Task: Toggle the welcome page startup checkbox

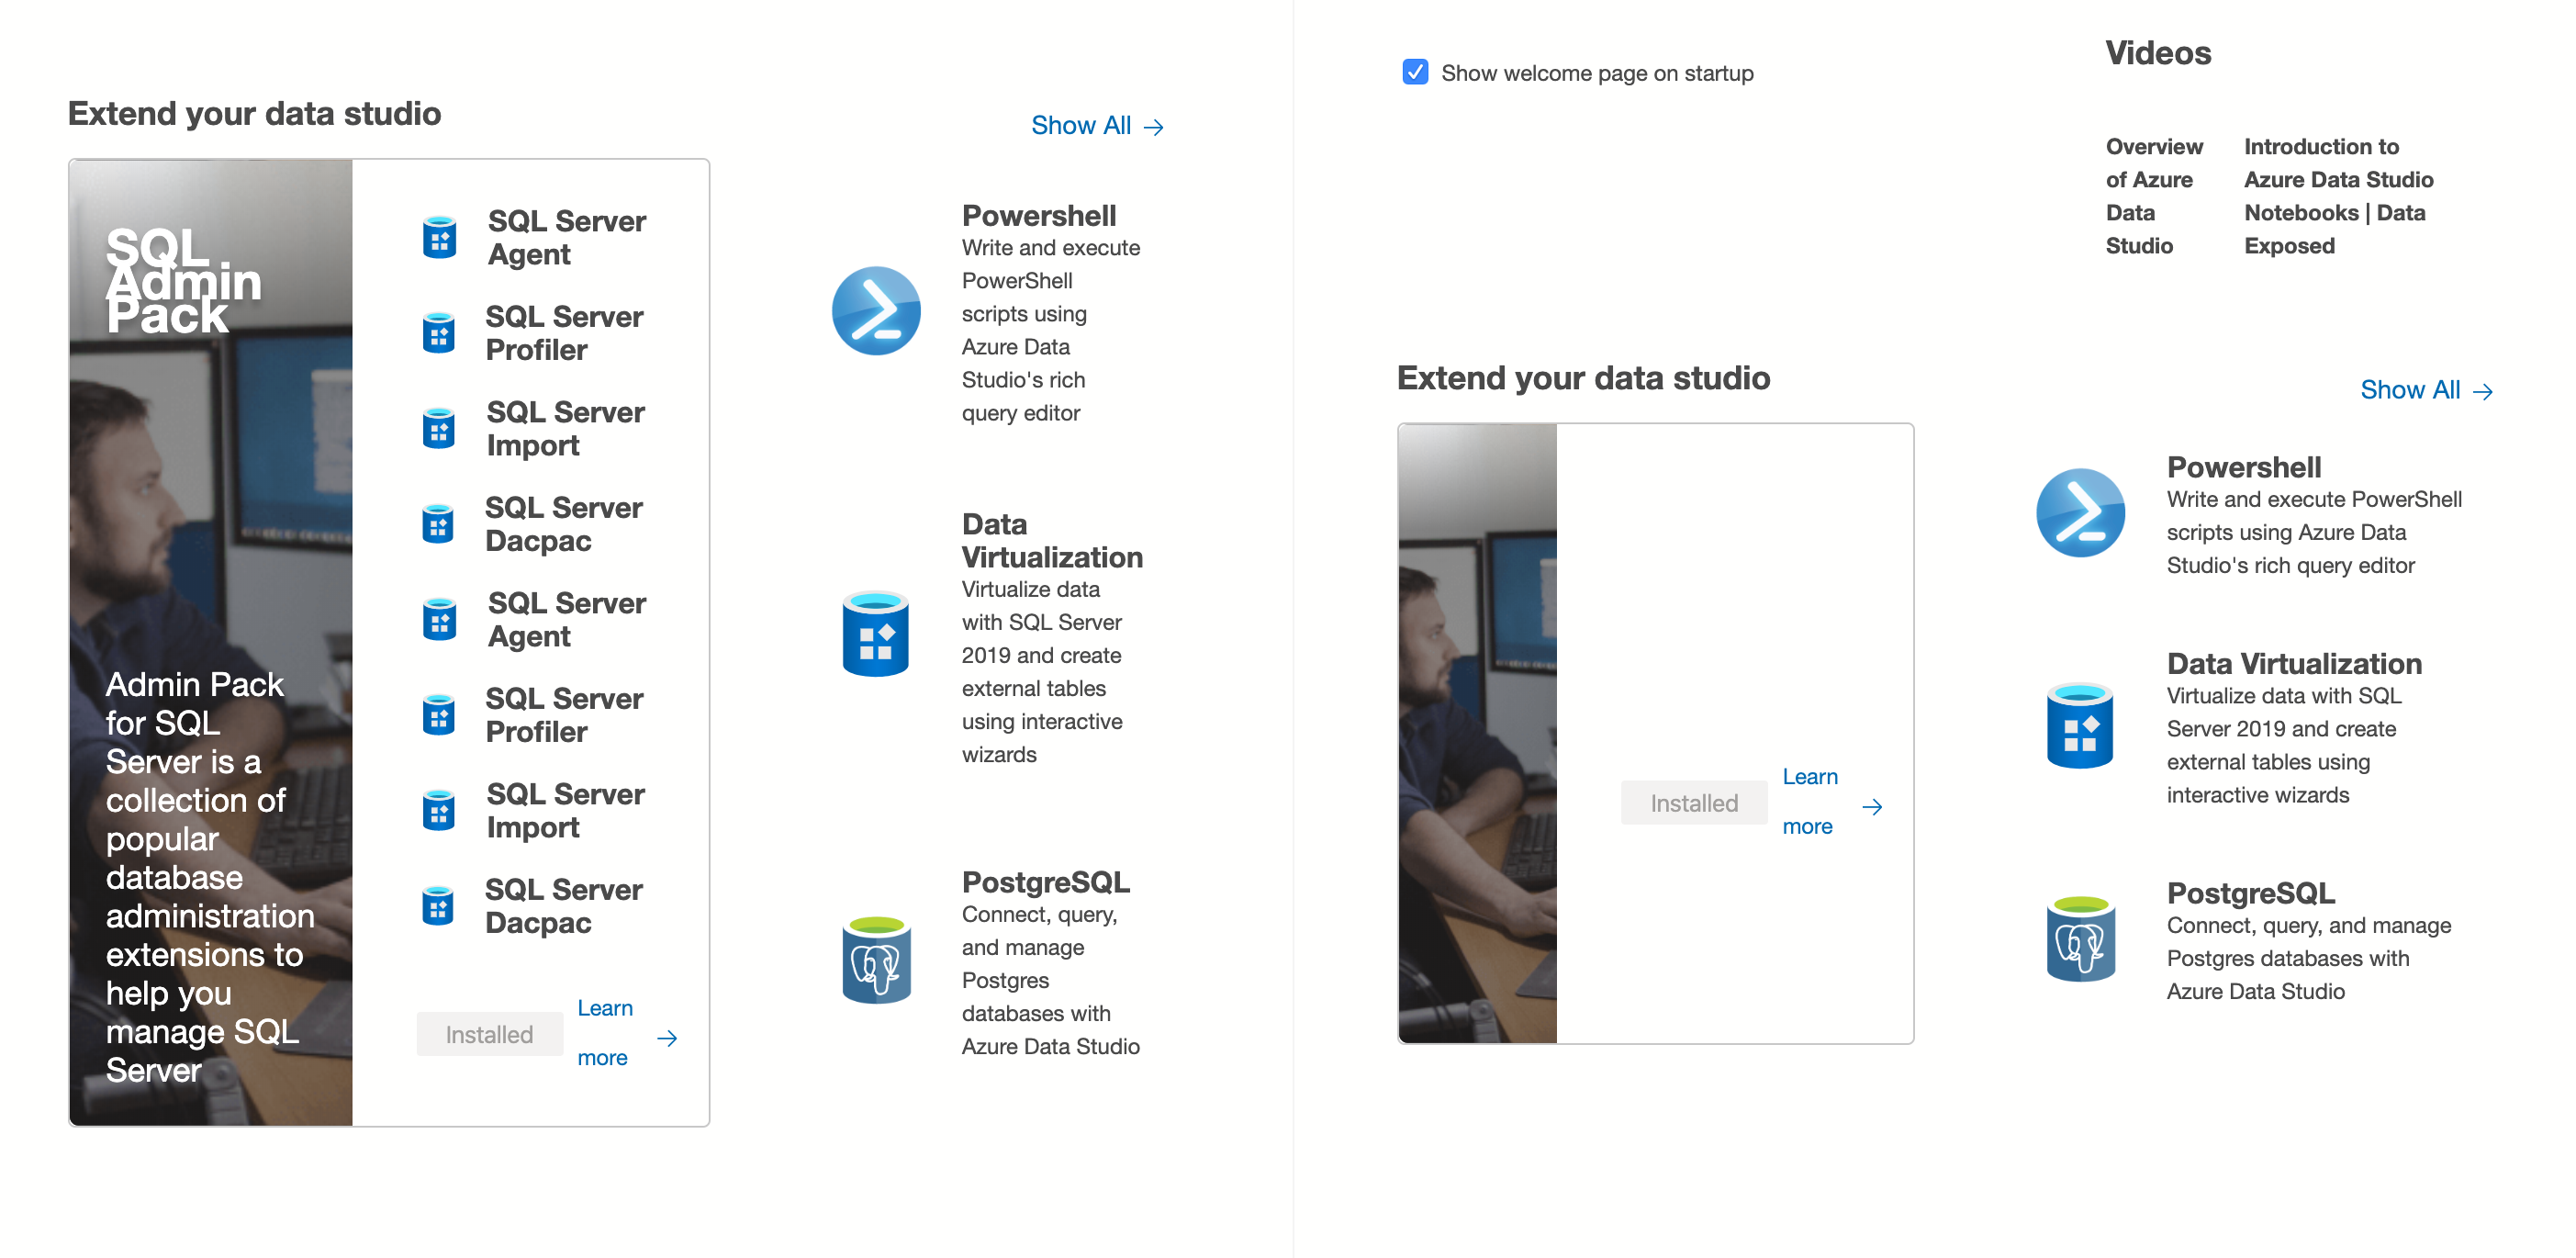Action: 1414,72
